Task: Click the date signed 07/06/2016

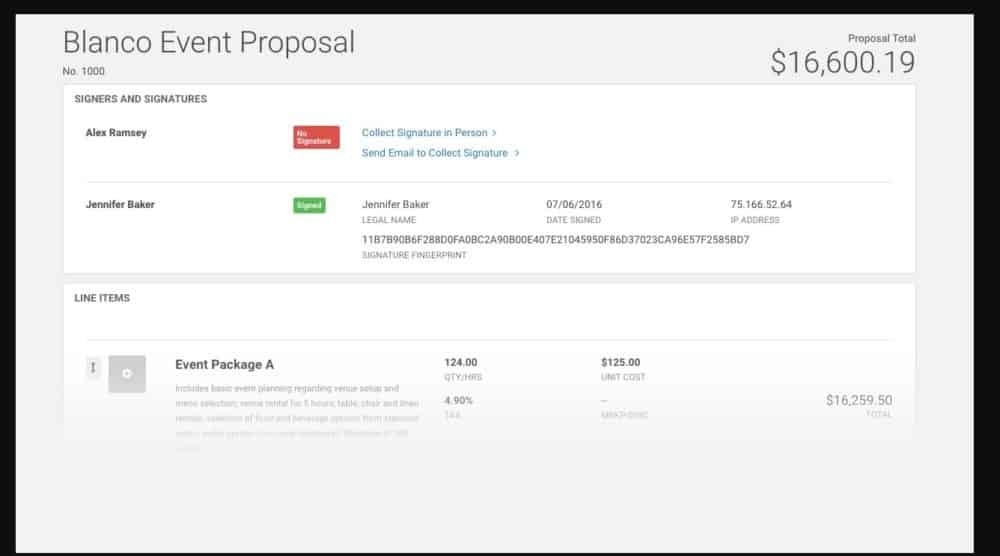Action: (x=574, y=205)
